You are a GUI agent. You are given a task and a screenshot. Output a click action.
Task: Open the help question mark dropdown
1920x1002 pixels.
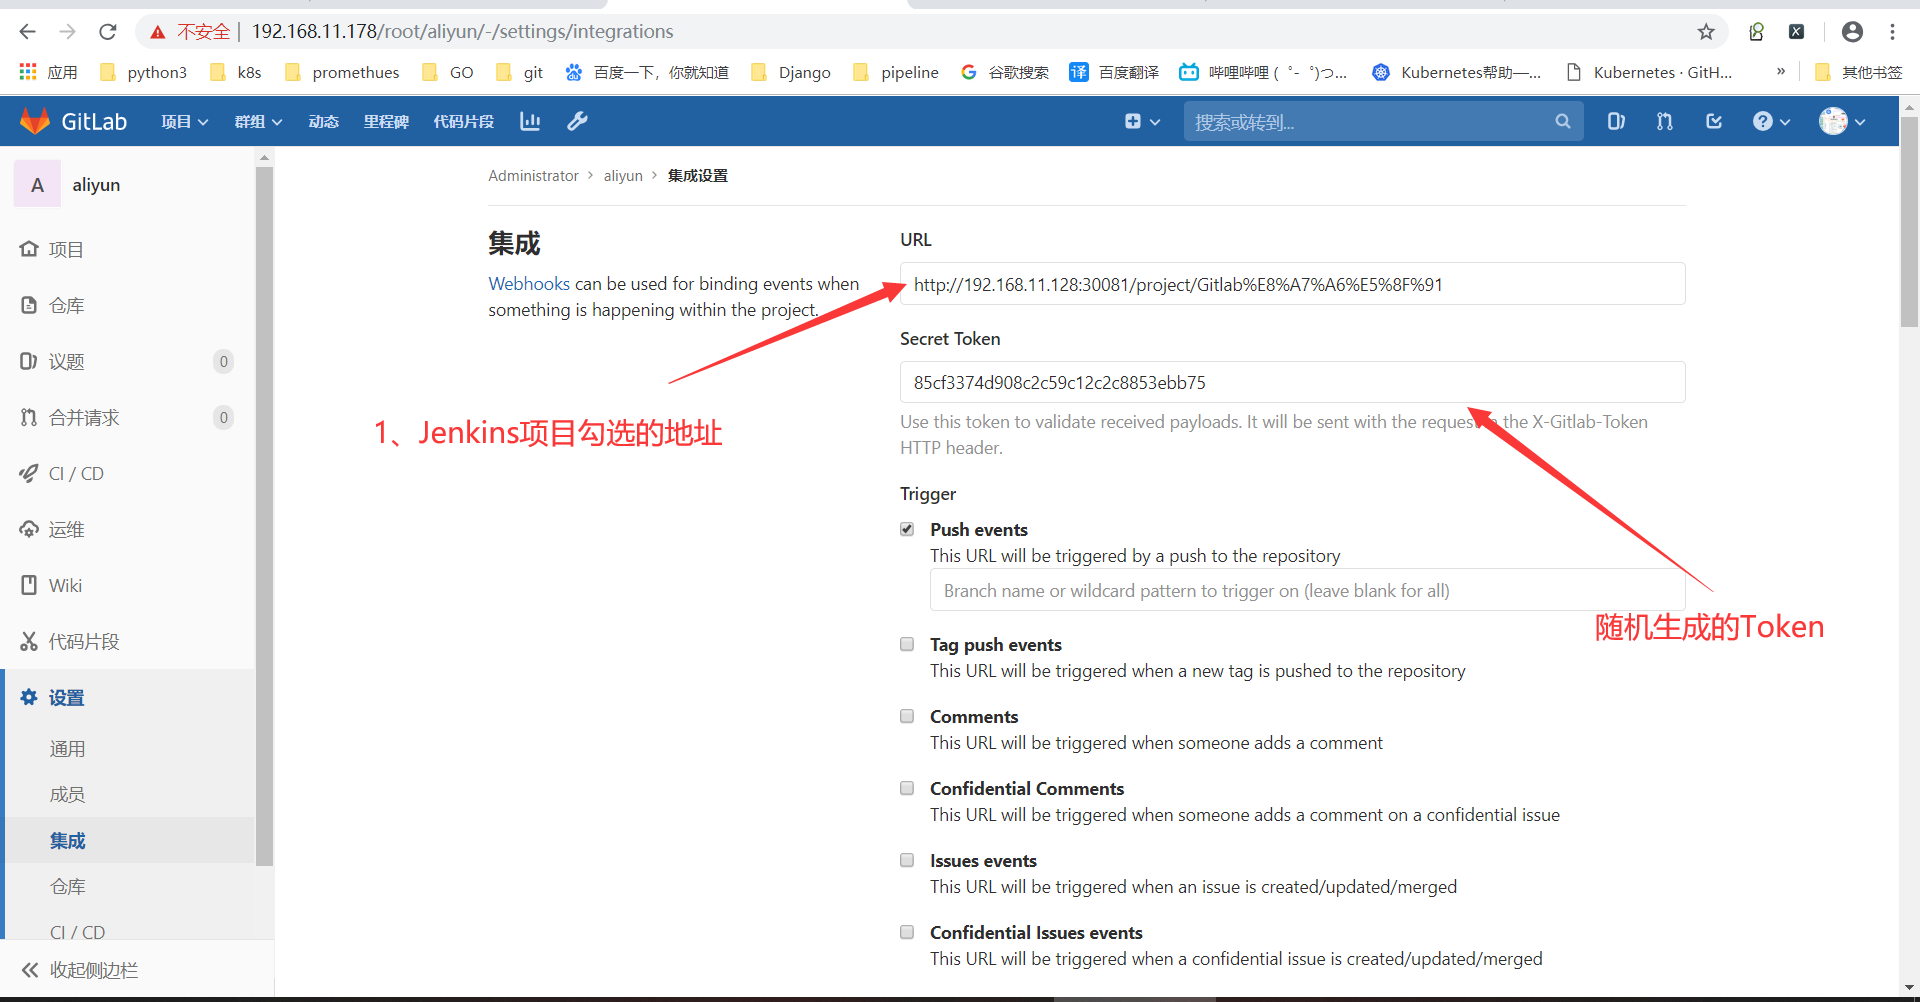[x=1771, y=121]
